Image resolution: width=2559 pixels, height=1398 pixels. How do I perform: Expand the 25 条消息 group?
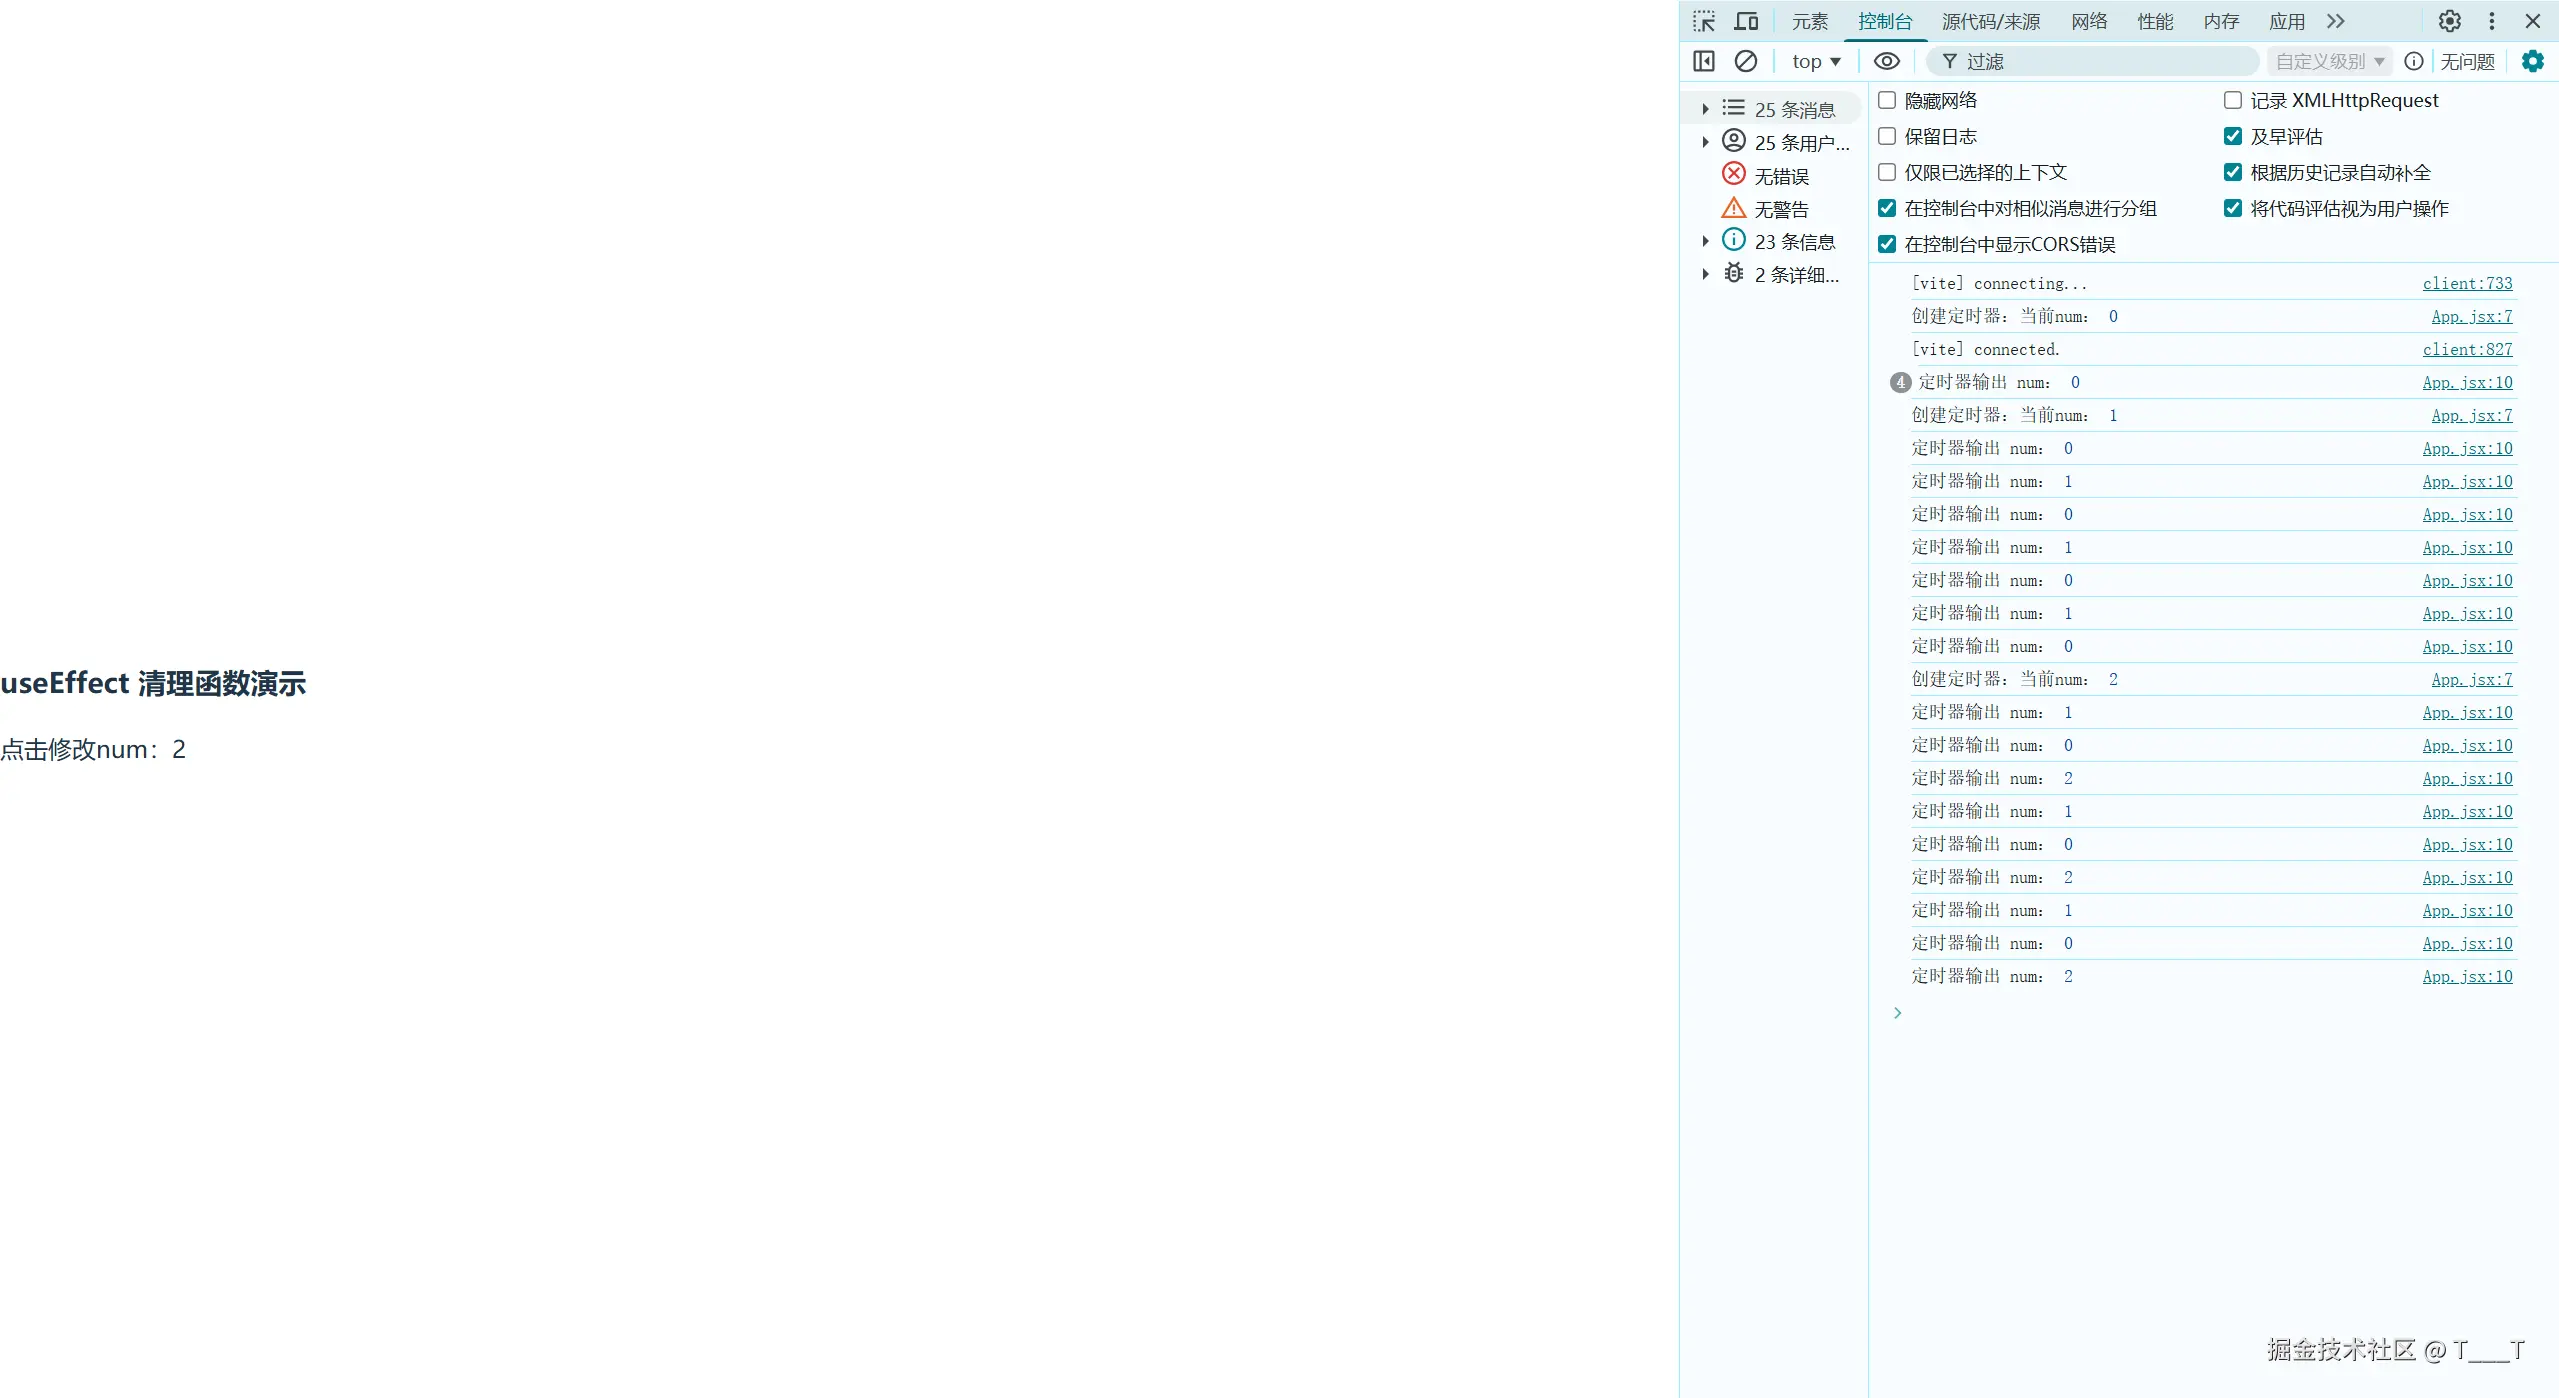click(x=1706, y=109)
